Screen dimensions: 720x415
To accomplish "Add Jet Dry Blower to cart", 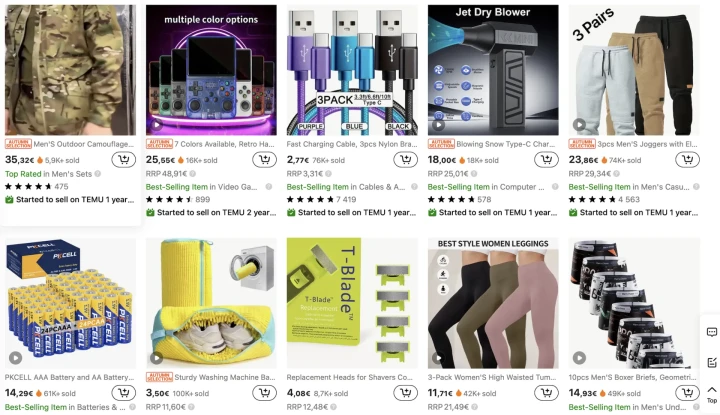I will 546,160.
